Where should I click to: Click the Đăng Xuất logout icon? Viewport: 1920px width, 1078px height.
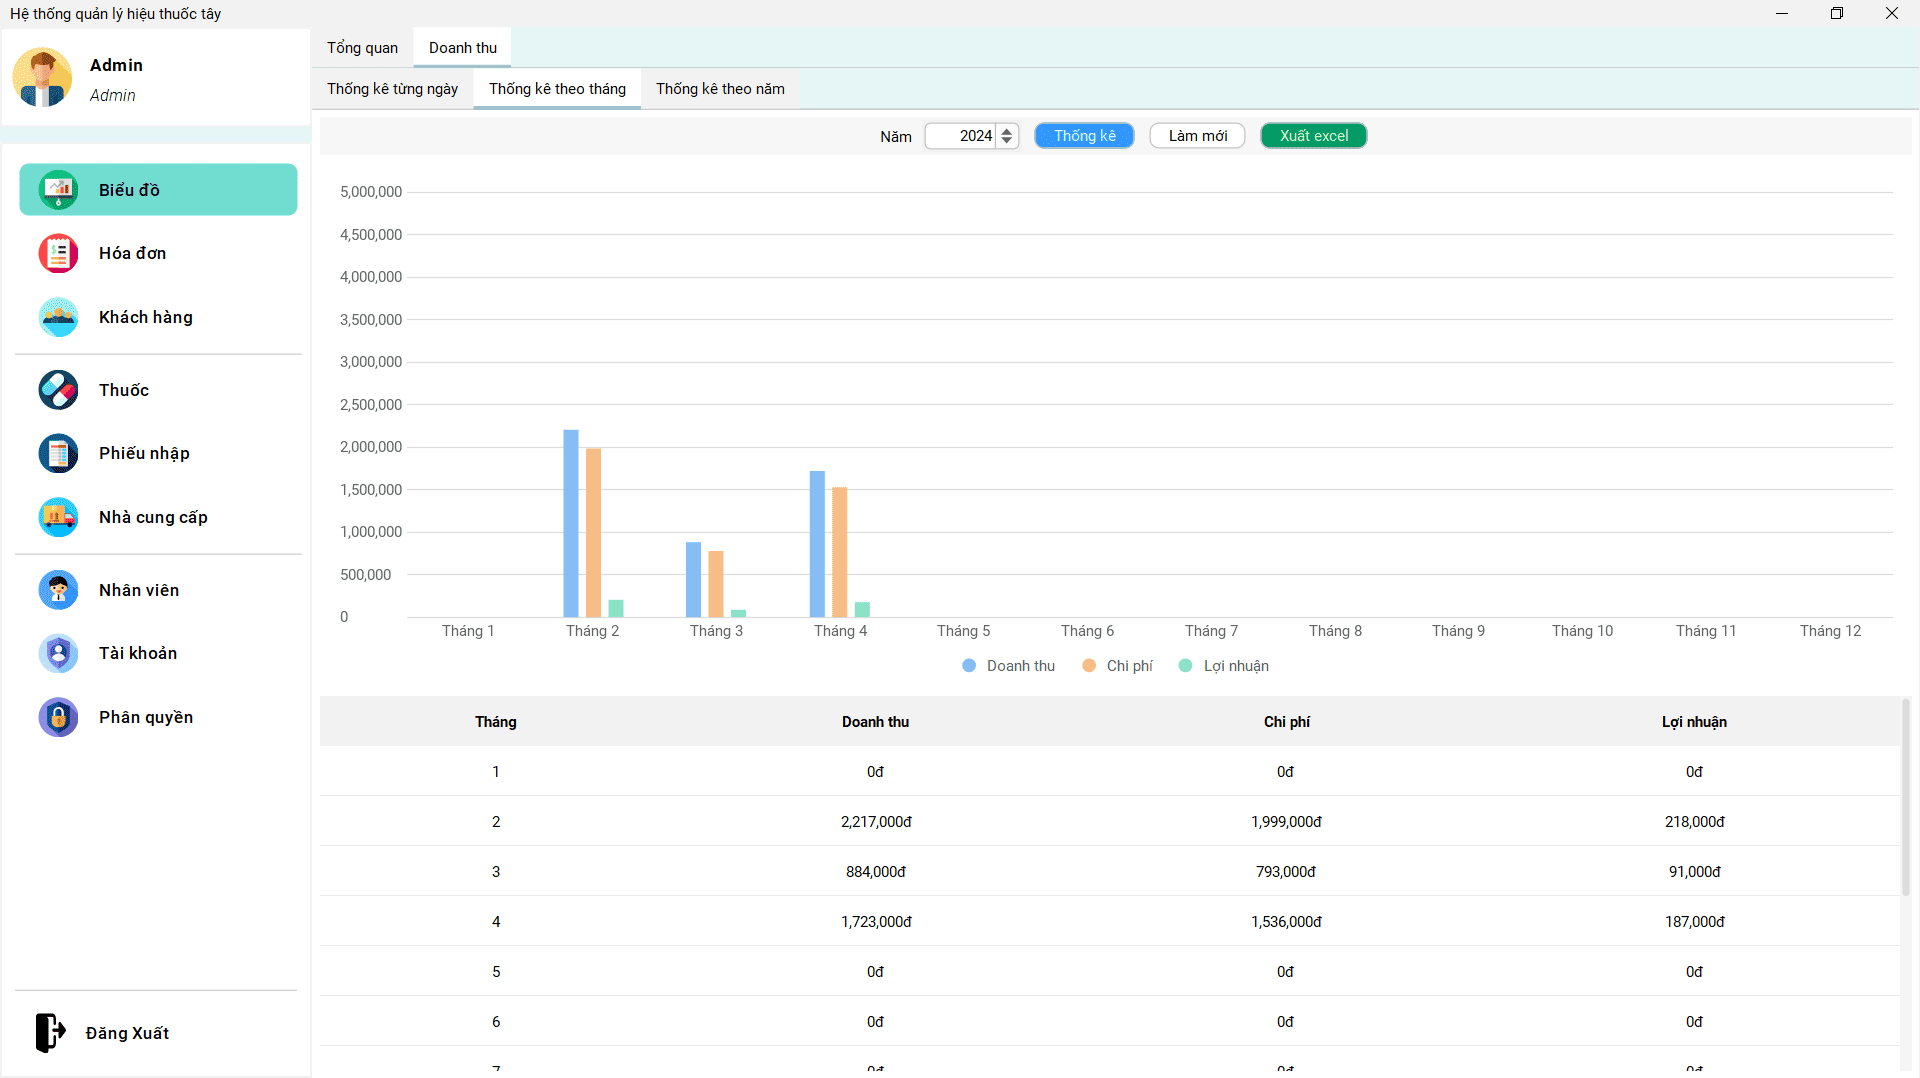point(50,1033)
